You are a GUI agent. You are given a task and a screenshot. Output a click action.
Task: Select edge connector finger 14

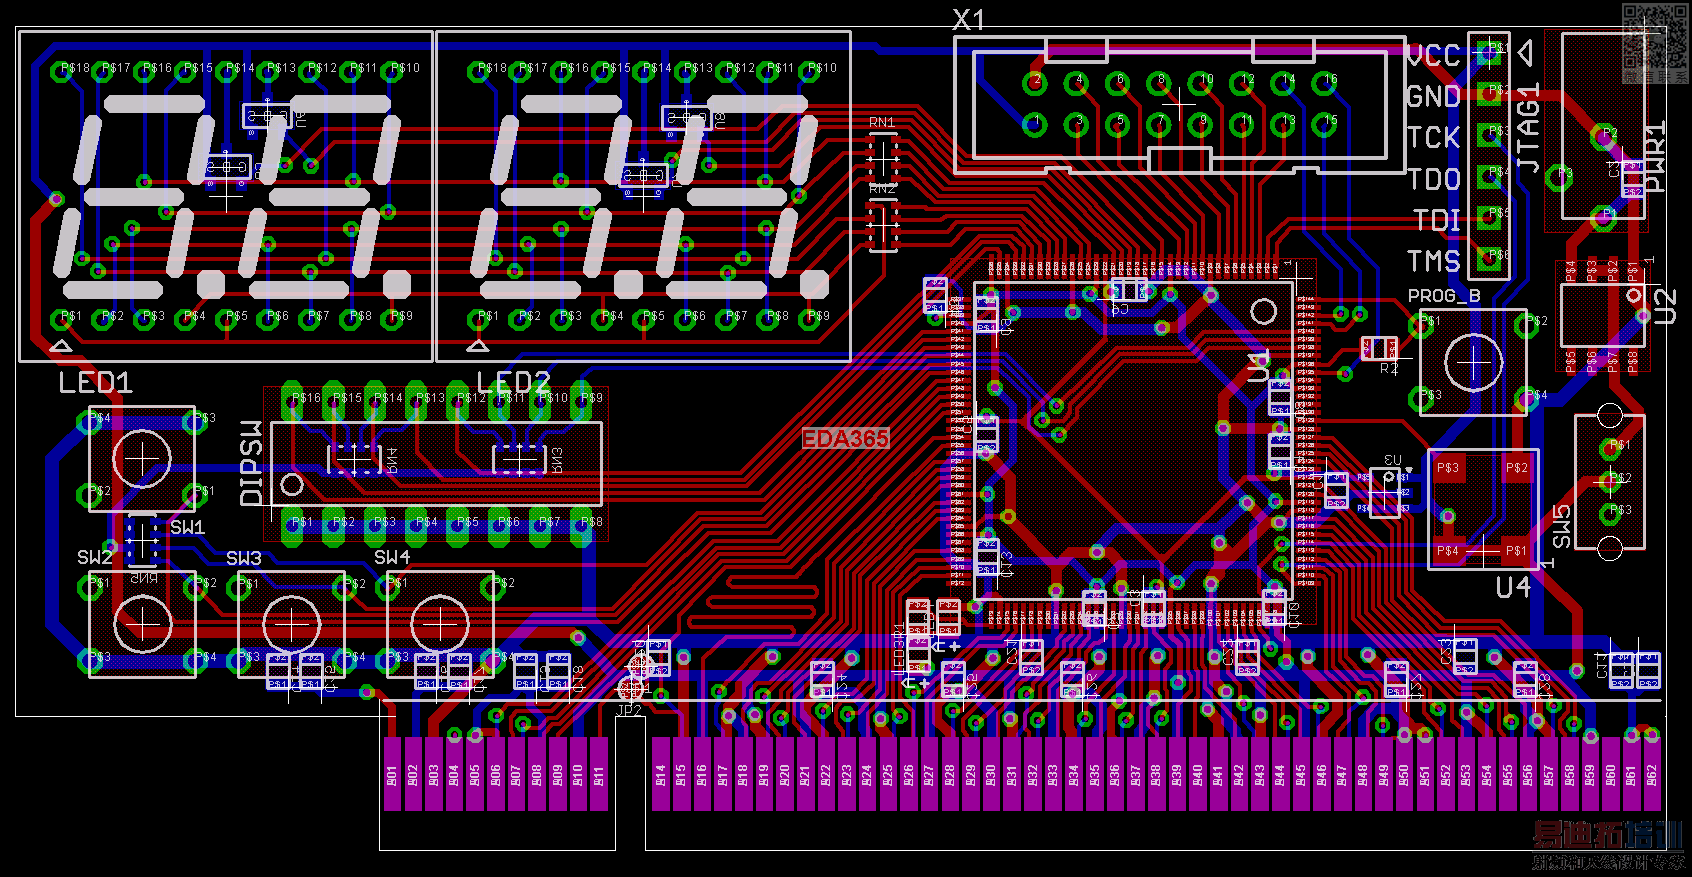[x=661, y=774]
